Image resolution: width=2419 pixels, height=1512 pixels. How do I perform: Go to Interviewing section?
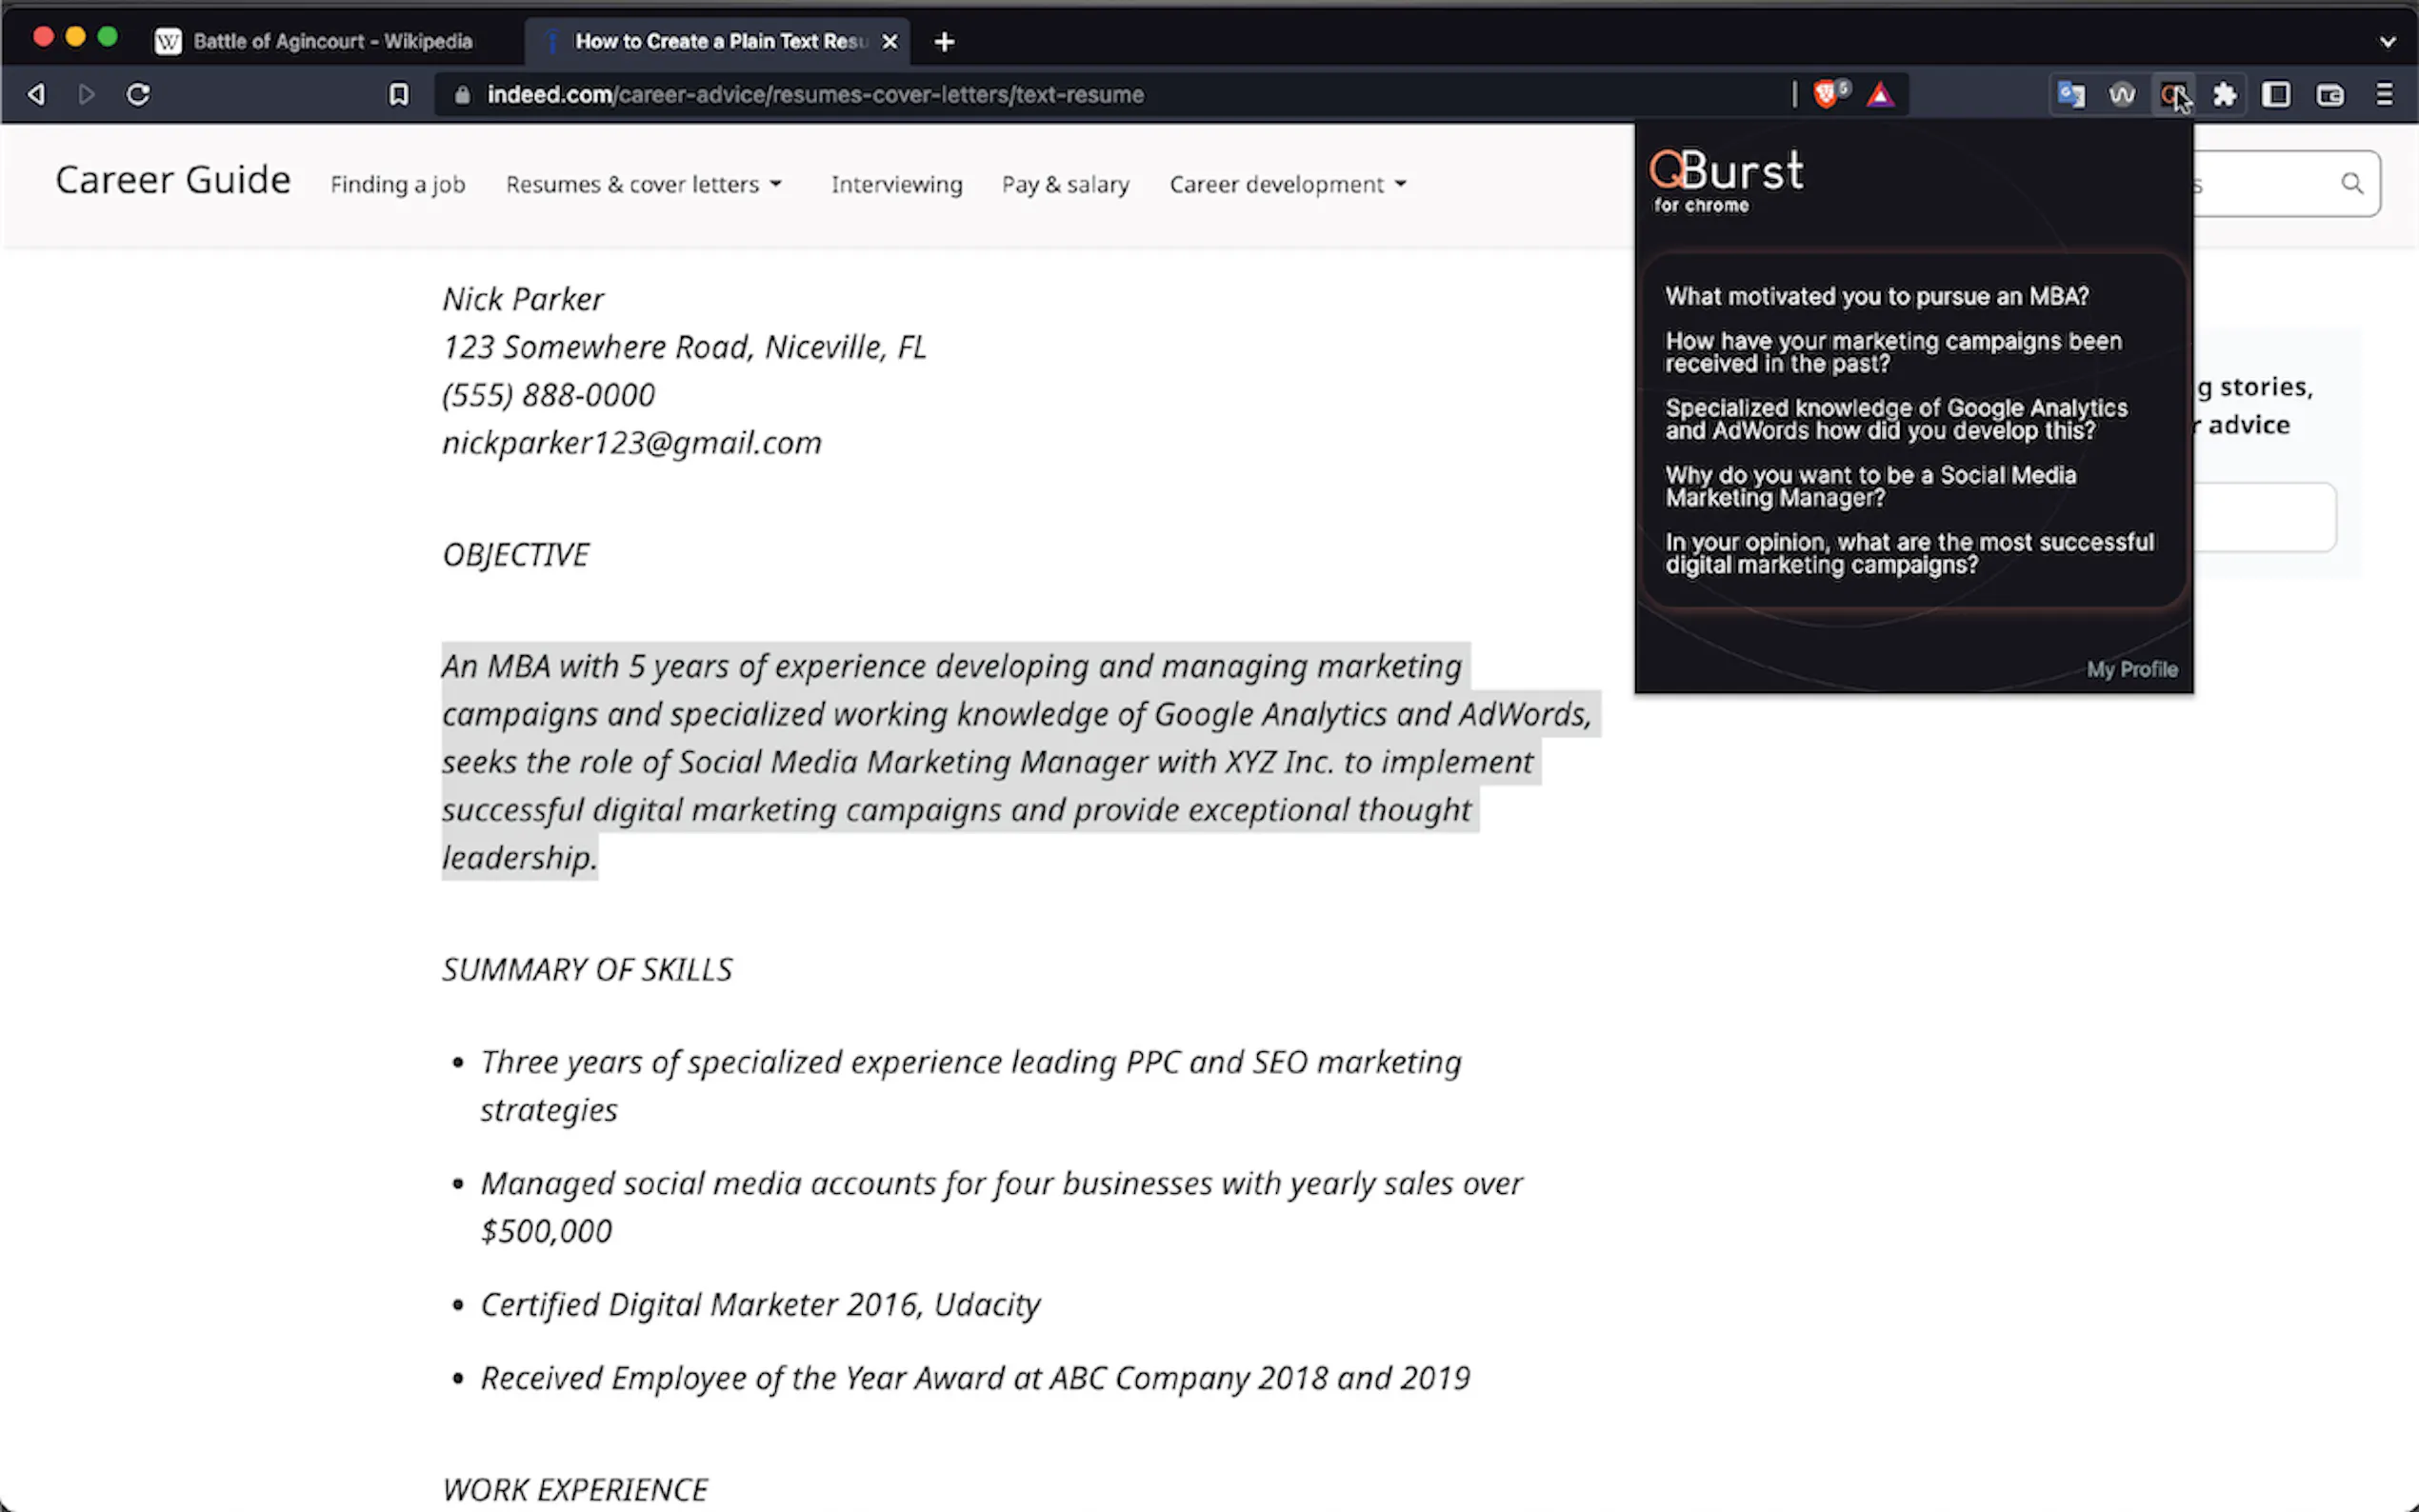(896, 184)
